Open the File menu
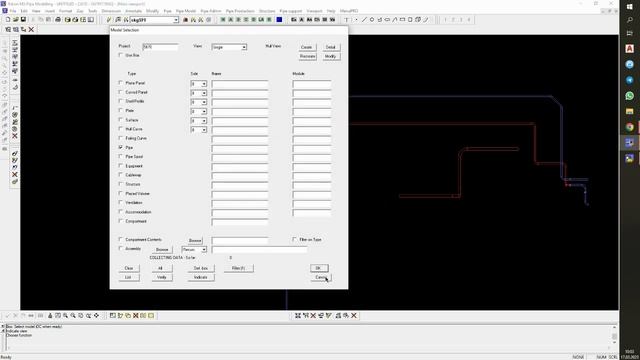The height and width of the screenshot is (360, 640). tap(13, 11)
